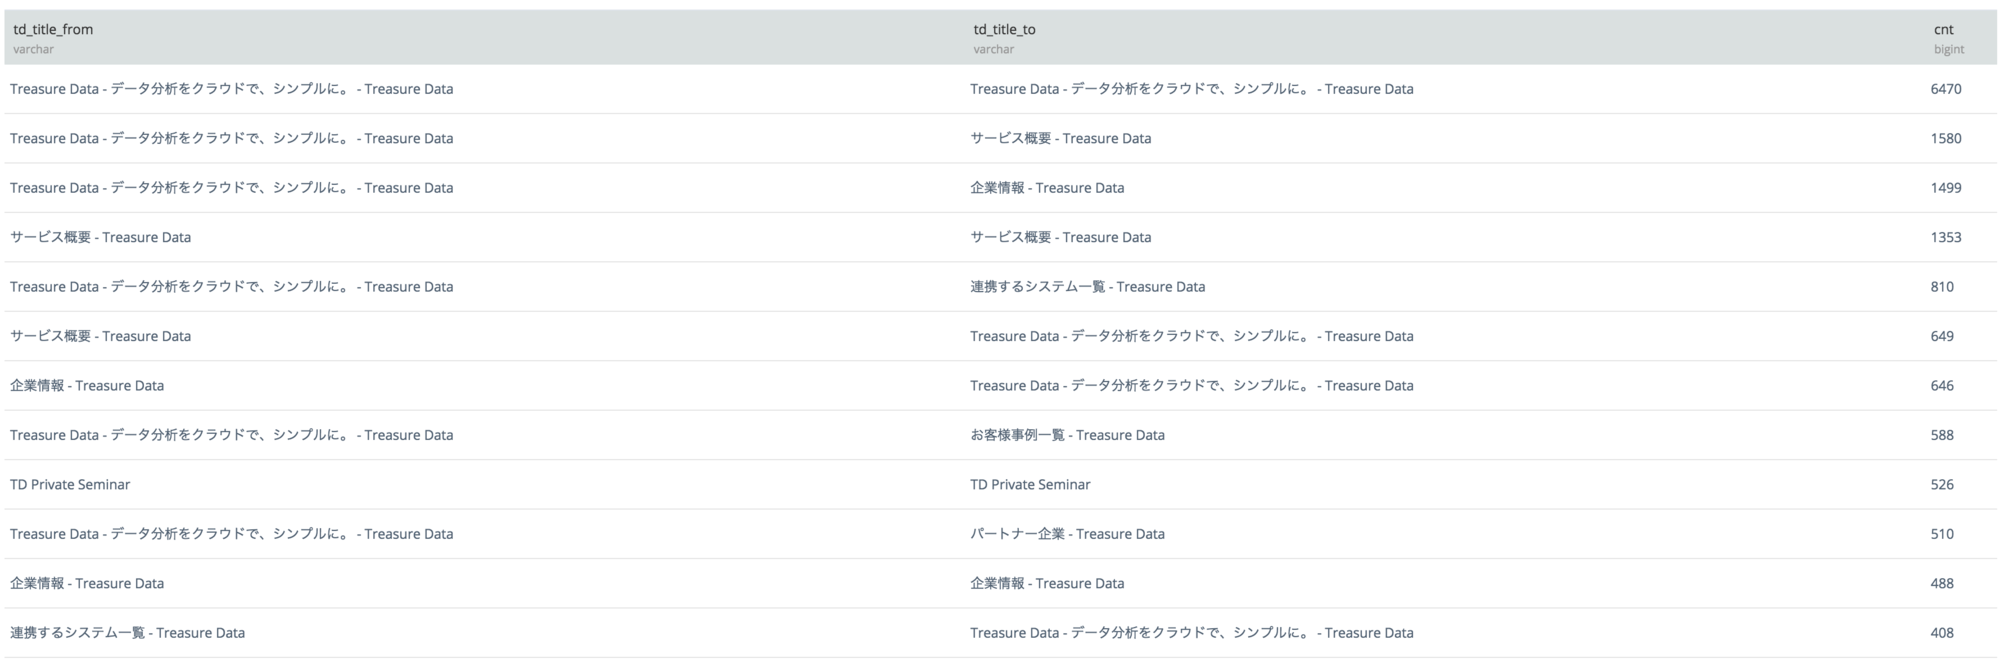Click td_title_from cell in the 588 row
This screenshot has height=672, width=2000.
(231, 435)
